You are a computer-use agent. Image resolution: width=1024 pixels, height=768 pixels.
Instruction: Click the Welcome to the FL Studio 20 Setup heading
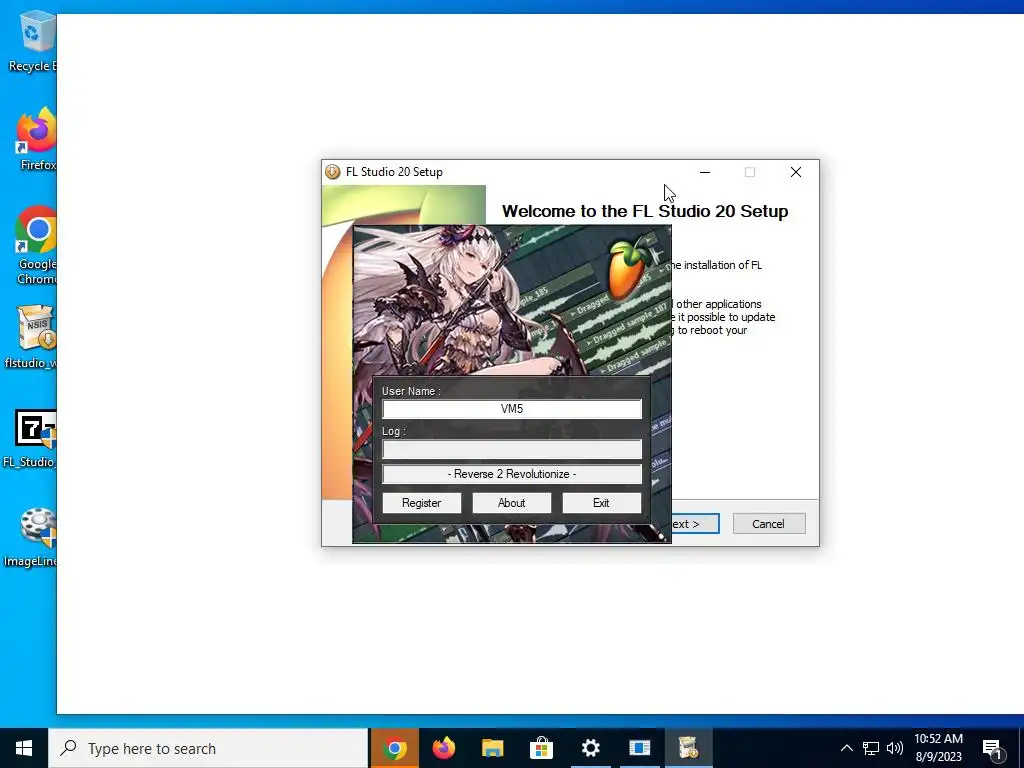[x=645, y=211]
